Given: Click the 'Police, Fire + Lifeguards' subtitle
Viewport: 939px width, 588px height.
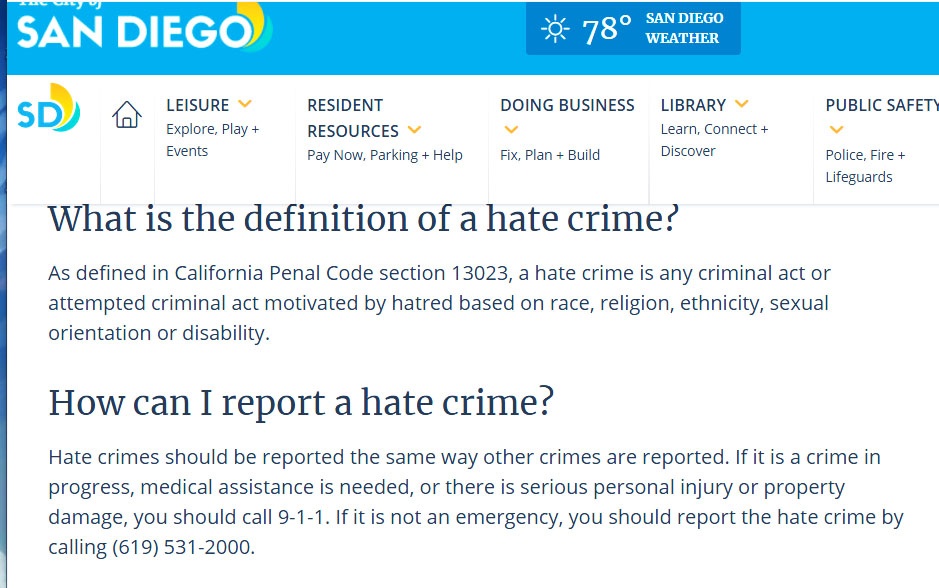Looking at the screenshot, I should click(x=865, y=166).
